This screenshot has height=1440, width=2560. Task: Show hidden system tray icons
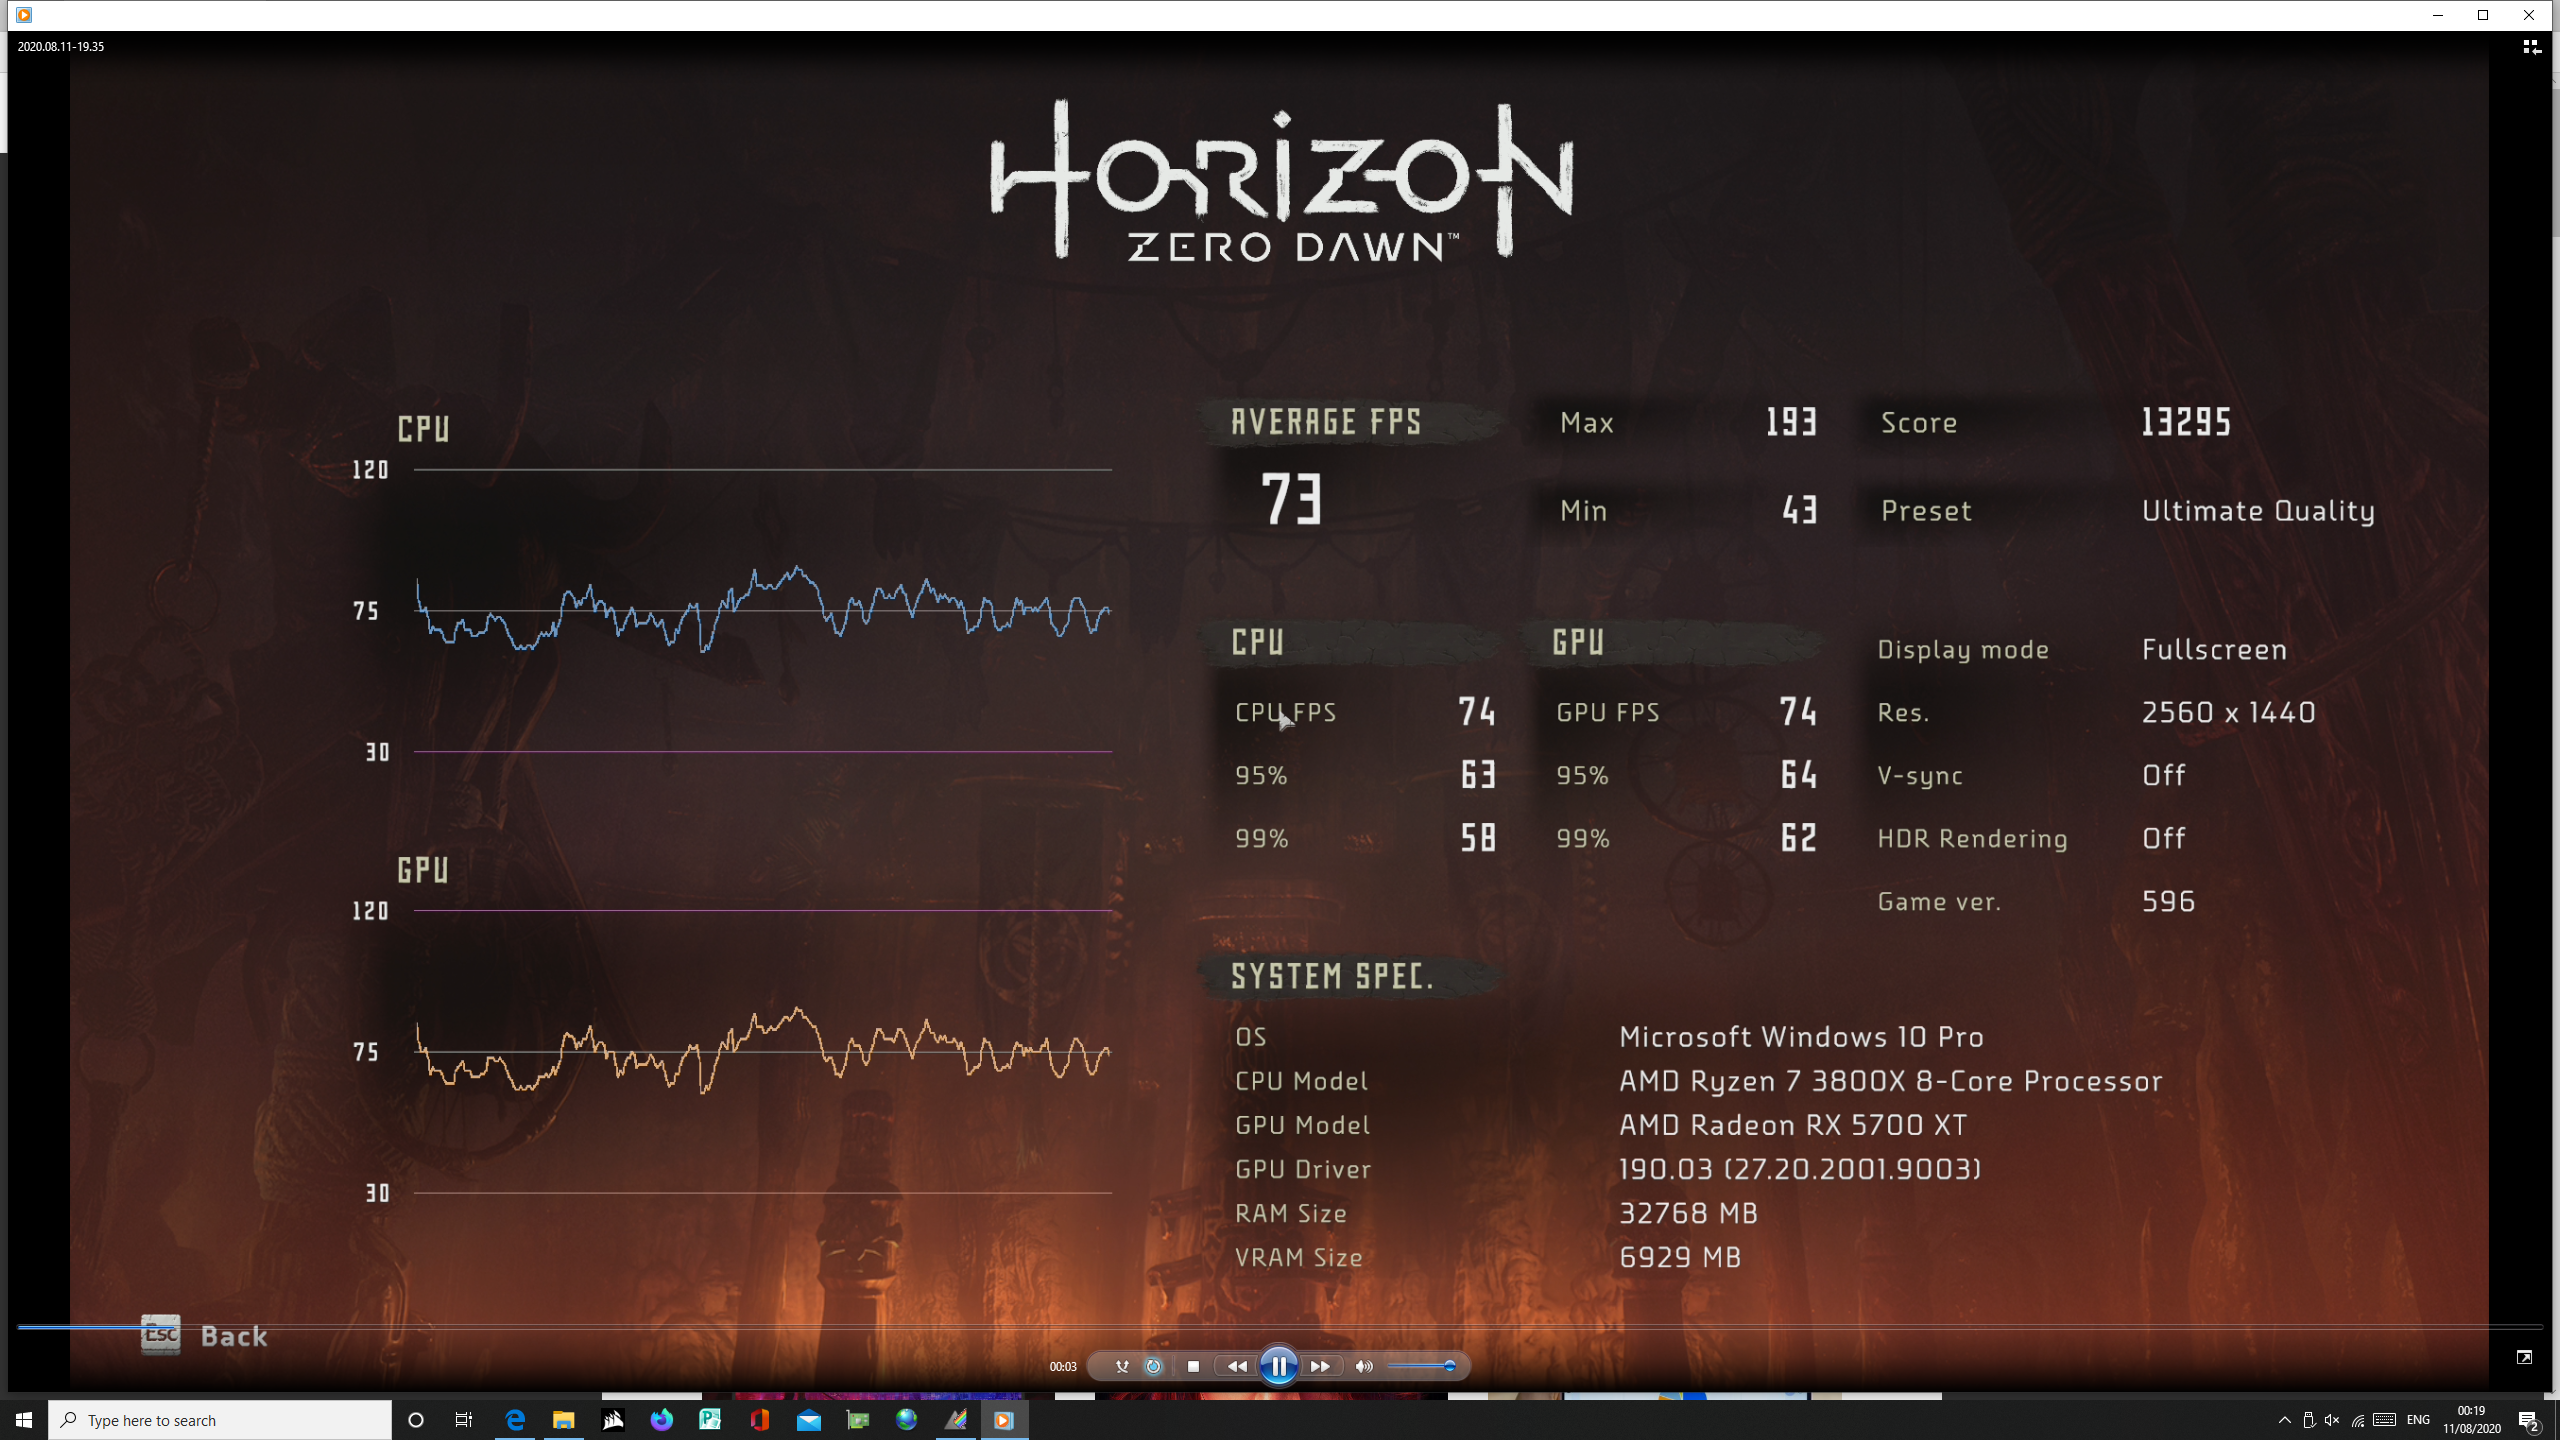[2284, 1419]
